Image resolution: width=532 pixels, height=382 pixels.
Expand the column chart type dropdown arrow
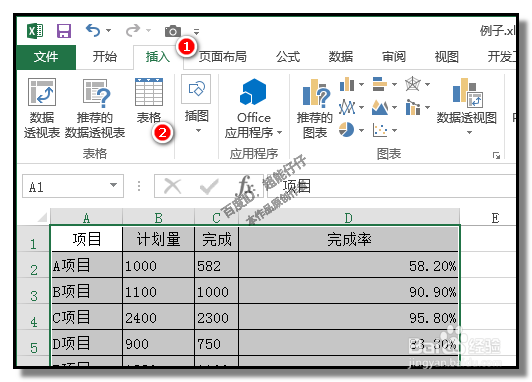[x=361, y=84]
